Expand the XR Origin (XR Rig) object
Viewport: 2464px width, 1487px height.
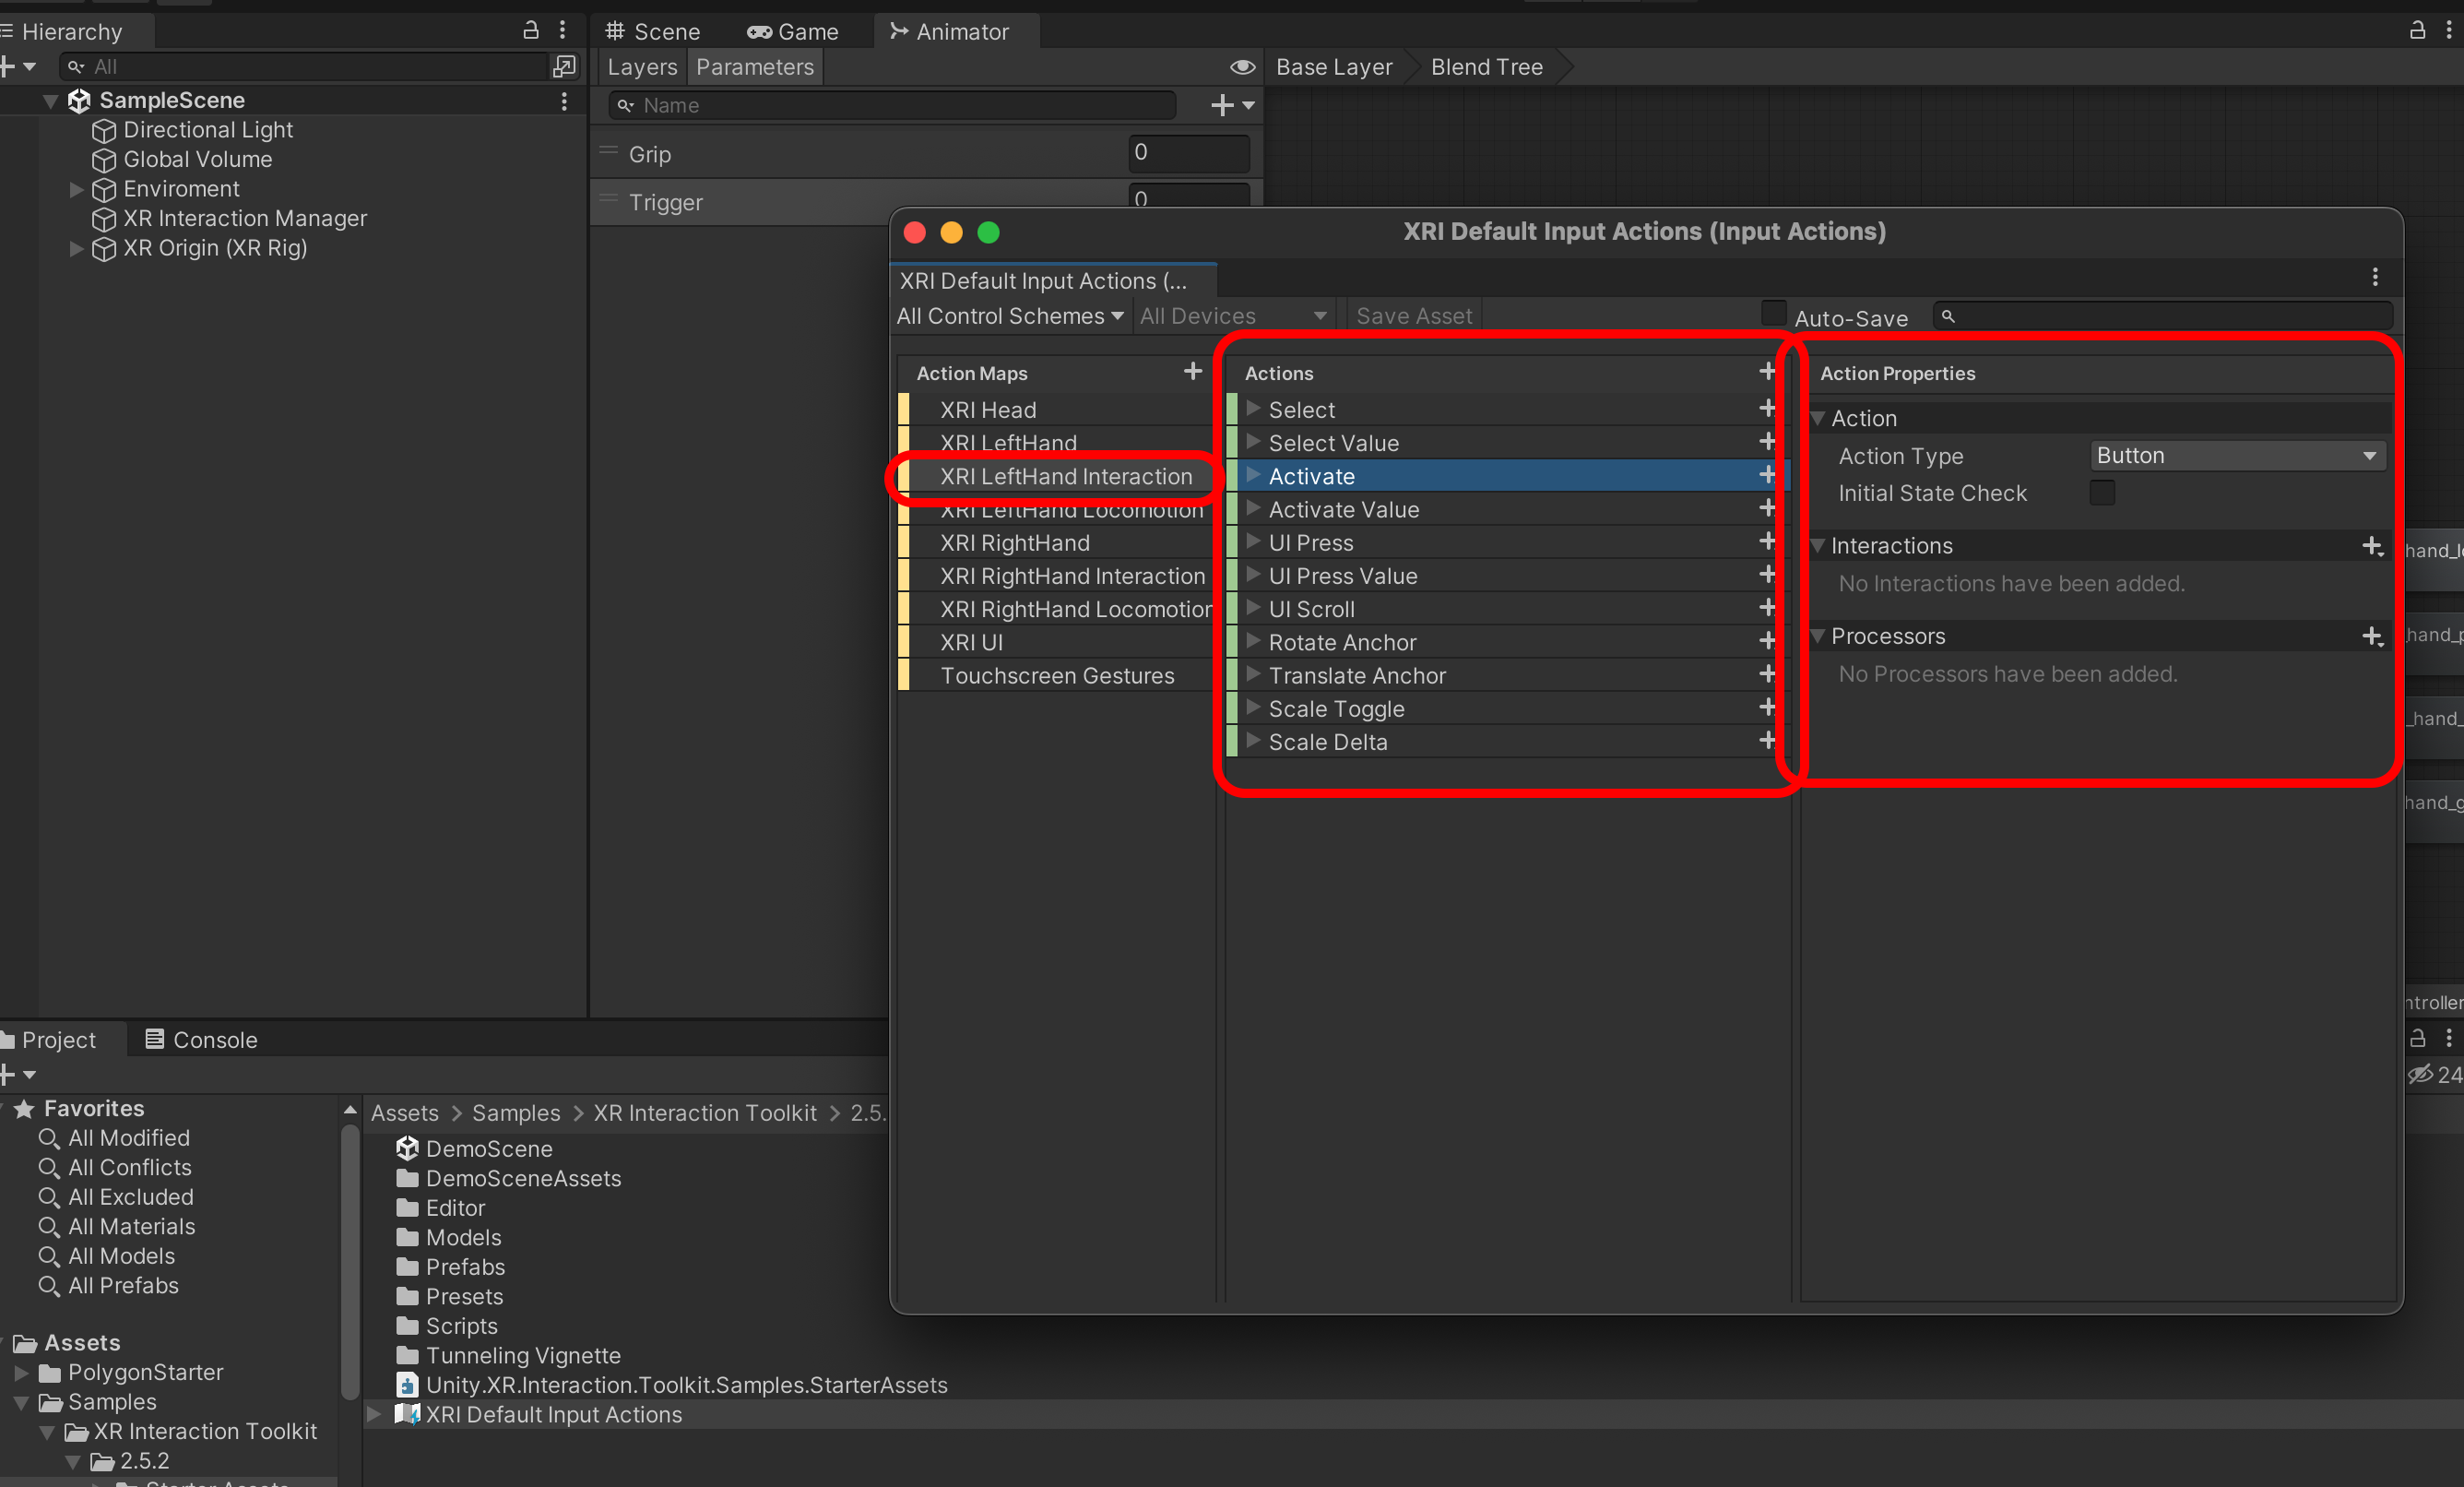click(76, 249)
